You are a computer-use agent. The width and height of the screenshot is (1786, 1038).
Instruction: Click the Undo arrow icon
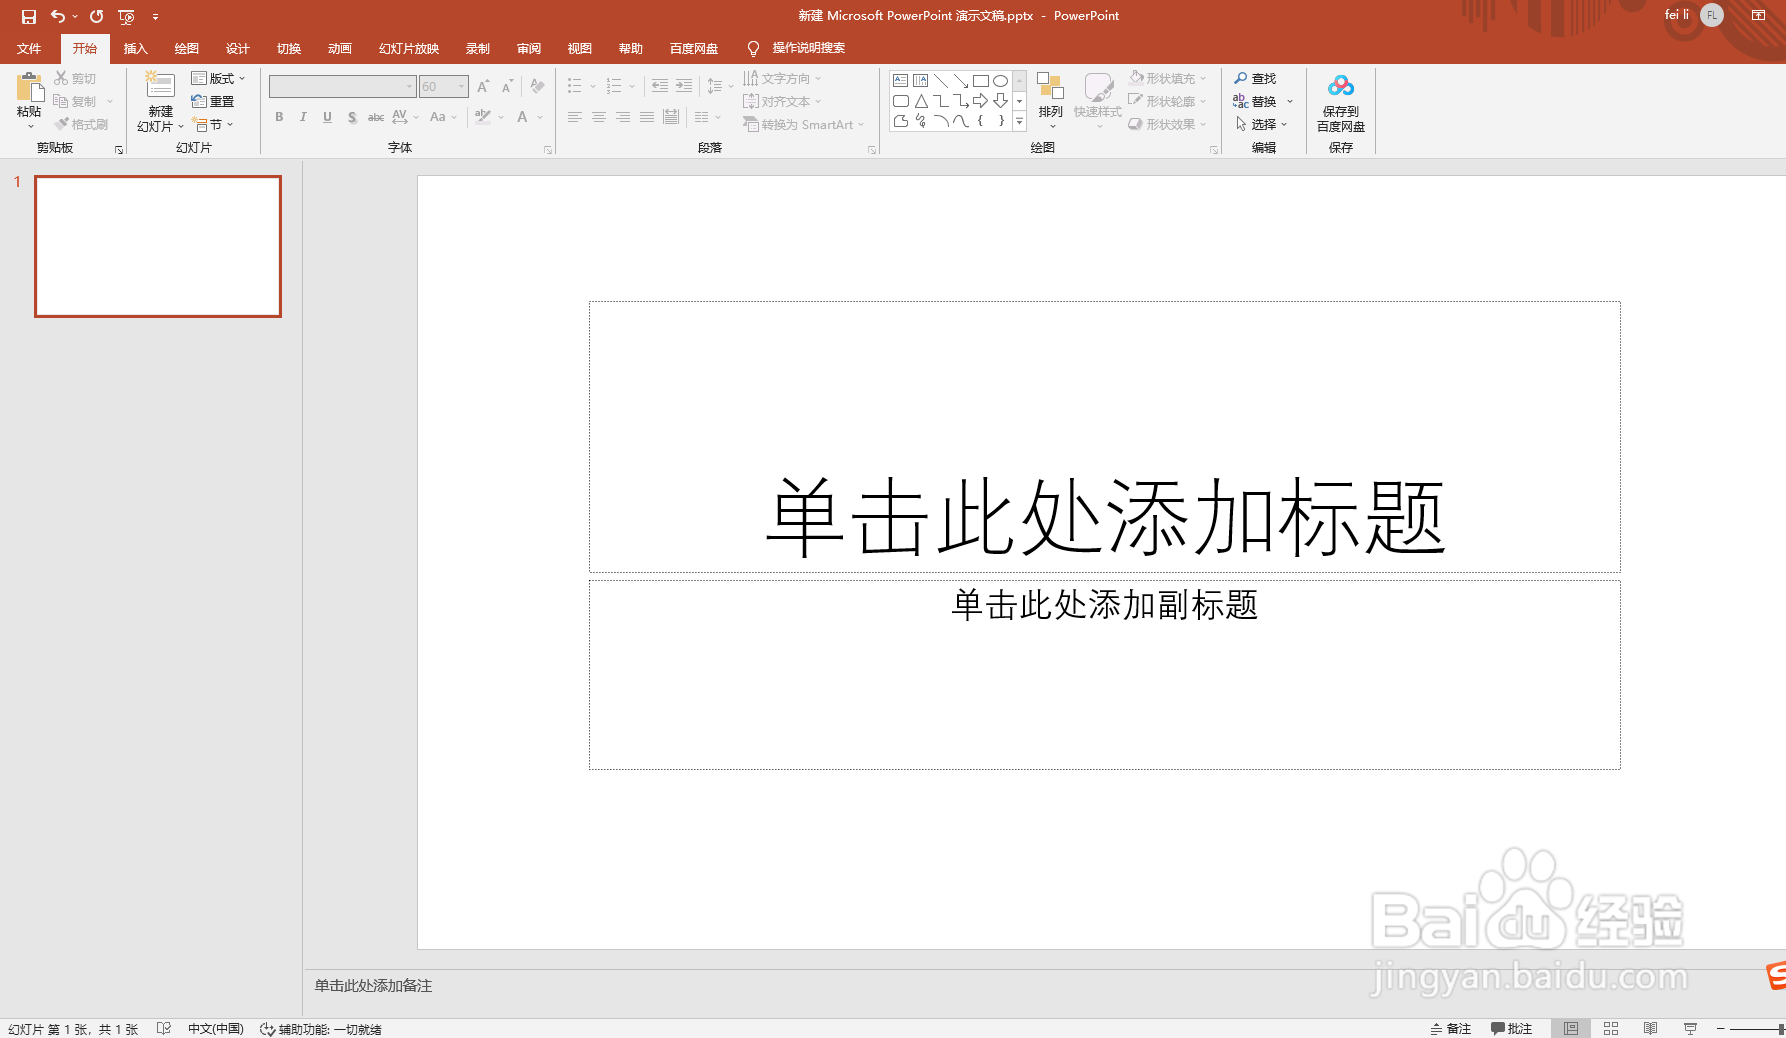(58, 16)
